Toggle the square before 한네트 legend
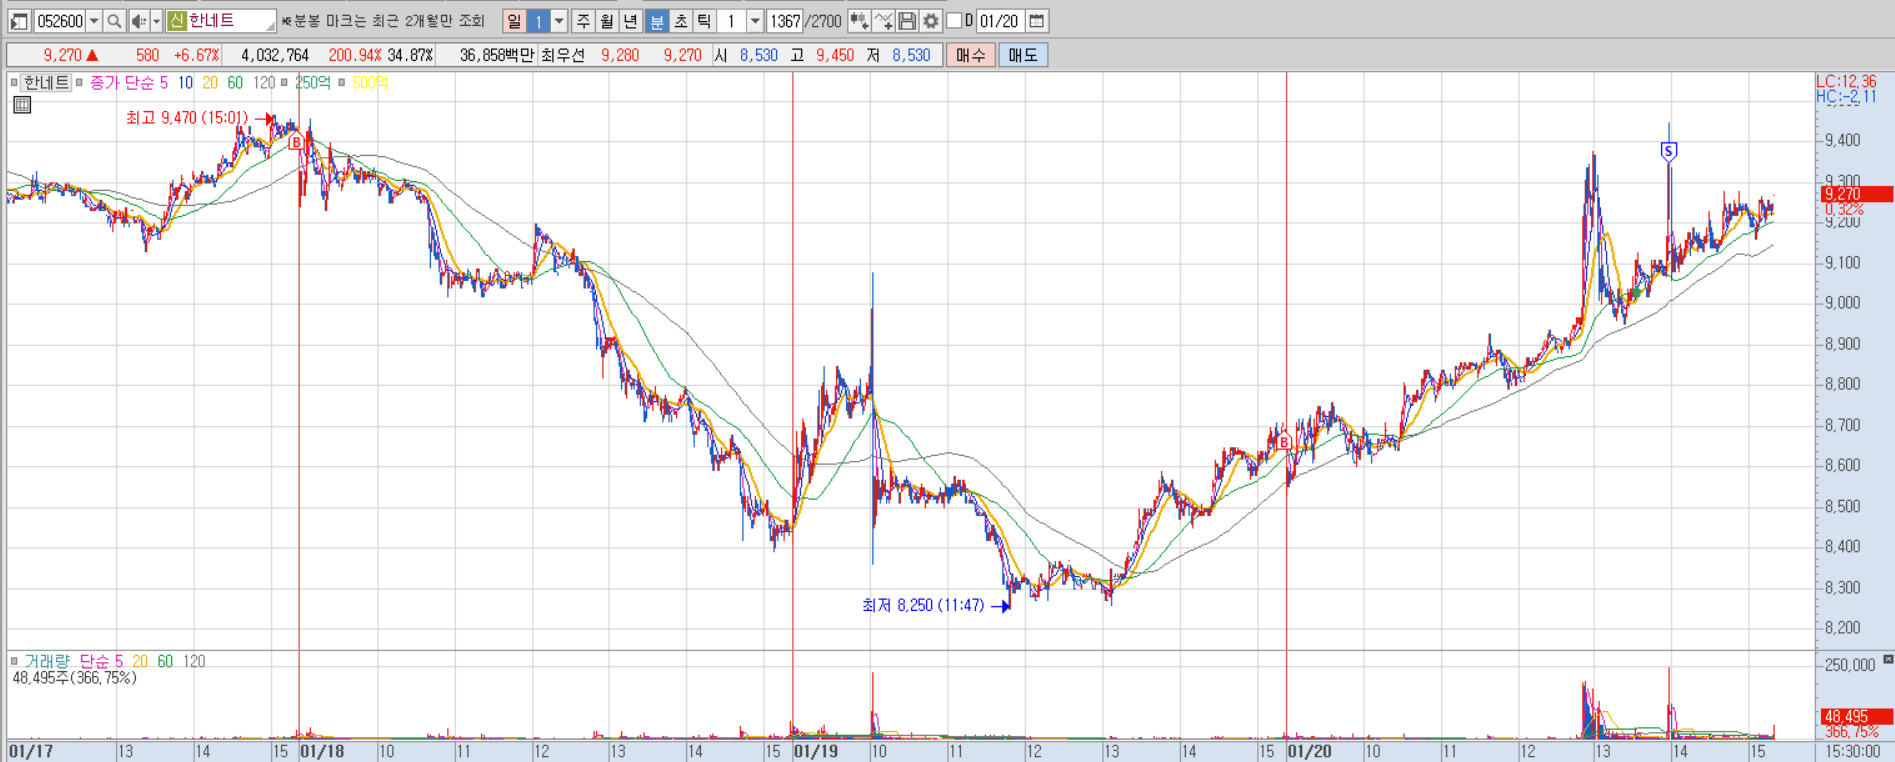The image size is (1895, 762). [x=14, y=83]
